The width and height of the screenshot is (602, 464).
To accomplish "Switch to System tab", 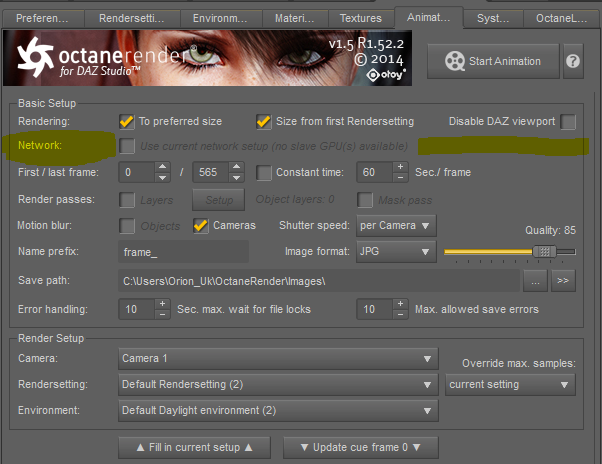I will click(x=493, y=18).
